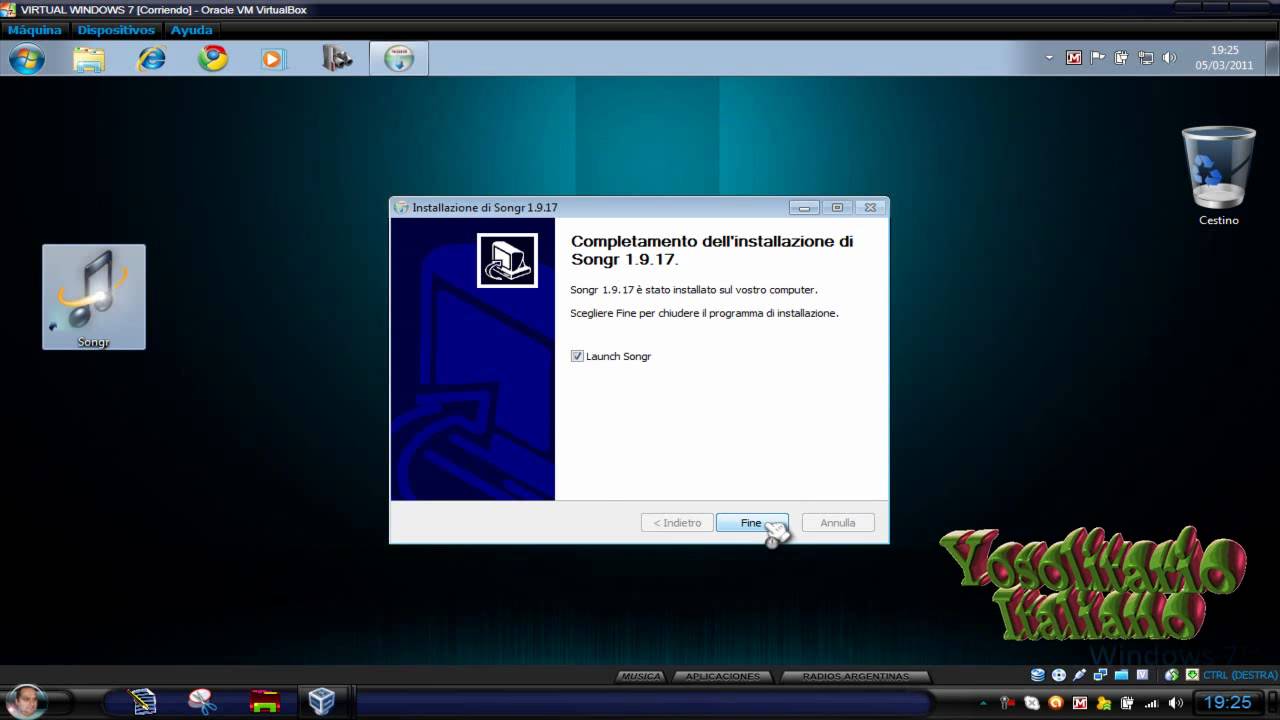Open the notepad document icon on host taskbar
1280x720 pixels.
click(143, 701)
